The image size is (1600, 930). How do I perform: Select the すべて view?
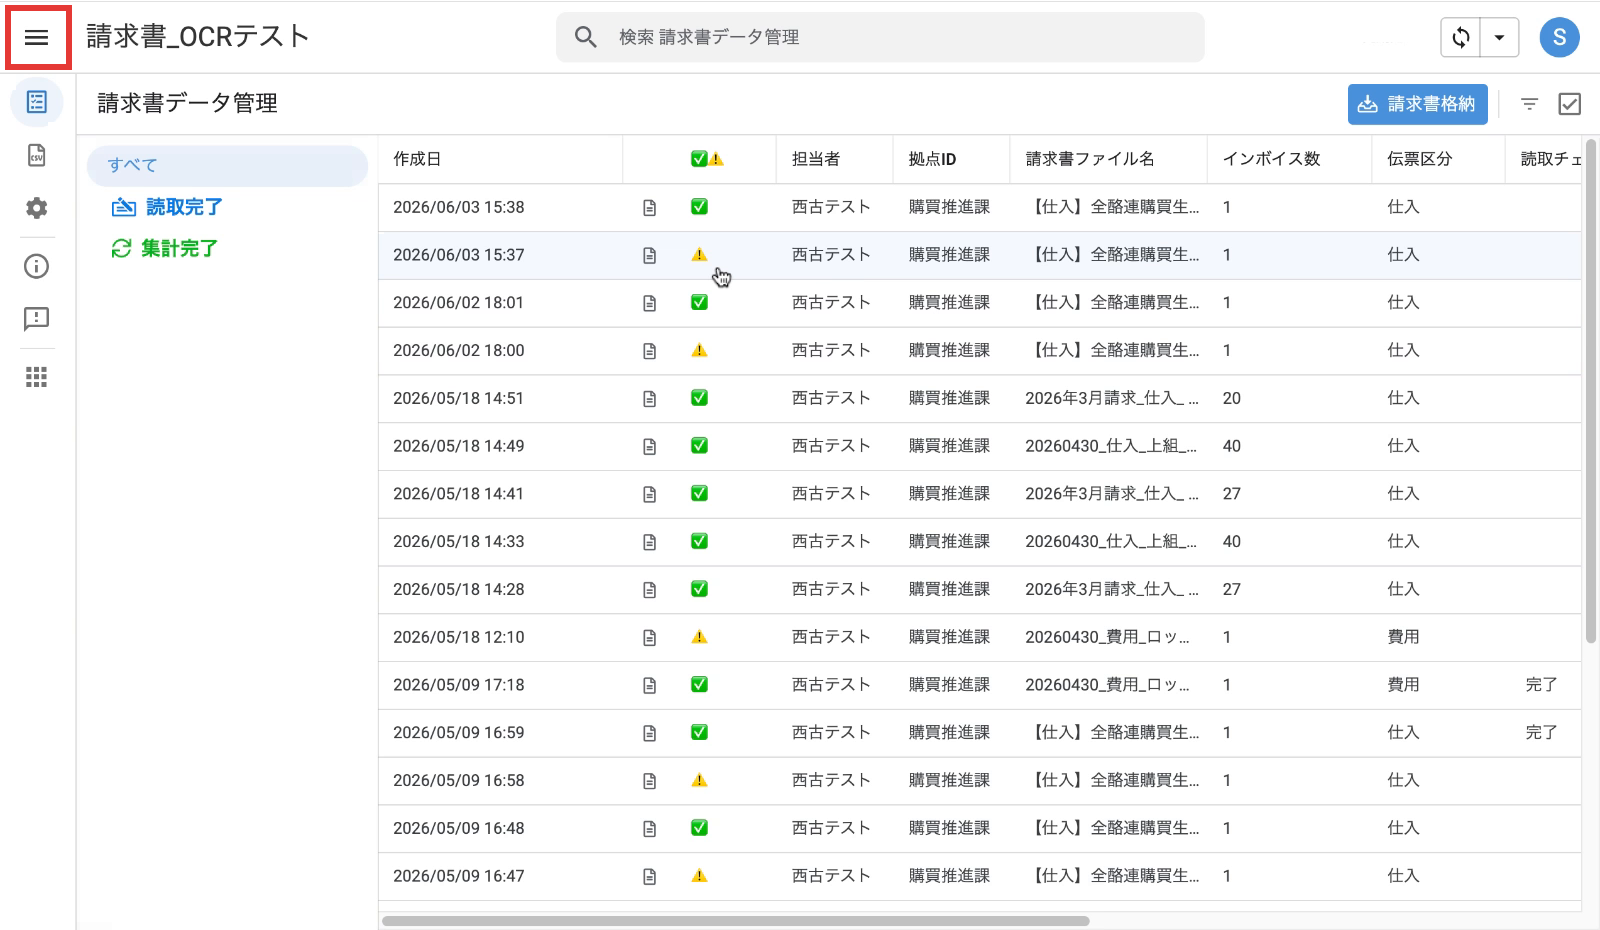tap(227, 166)
